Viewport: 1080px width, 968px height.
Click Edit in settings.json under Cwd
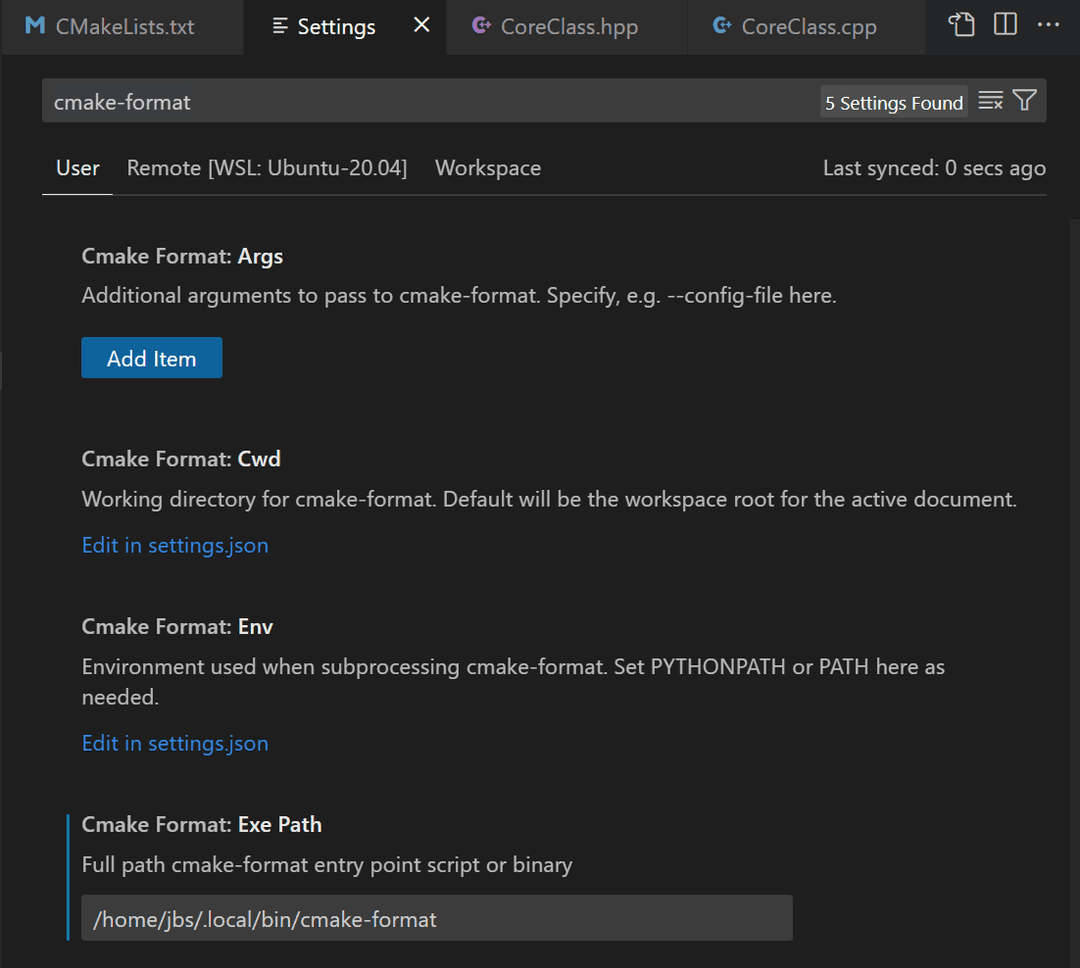tap(175, 545)
